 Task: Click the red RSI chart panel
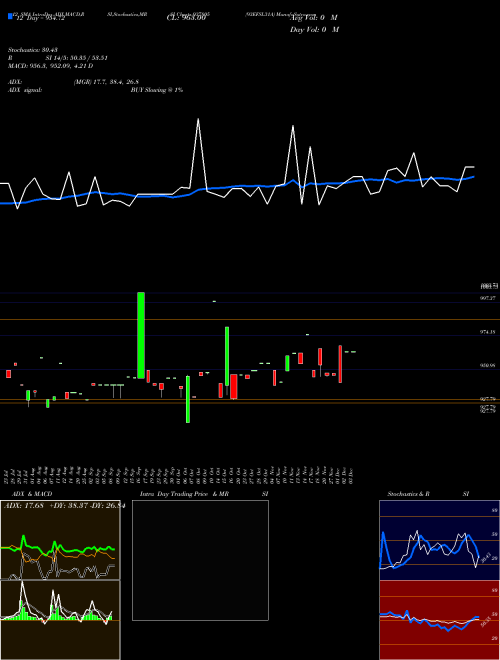[x=439, y=620]
